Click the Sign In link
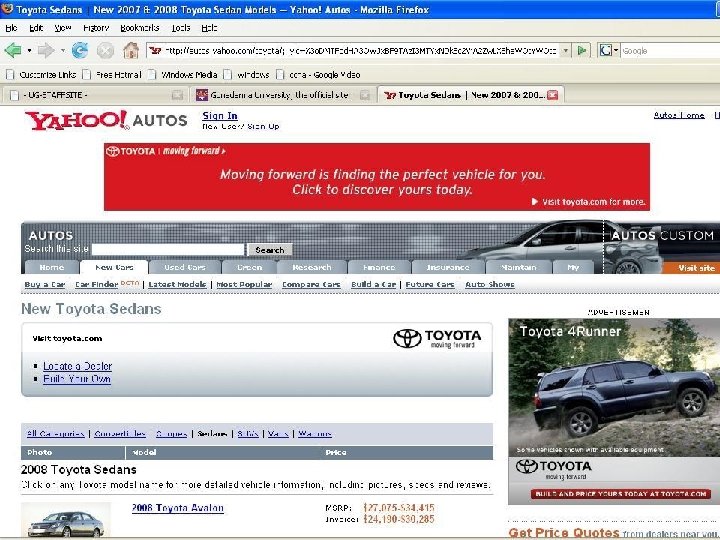Image resolution: width=720 pixels, height=540 pixels. [220, 116]
